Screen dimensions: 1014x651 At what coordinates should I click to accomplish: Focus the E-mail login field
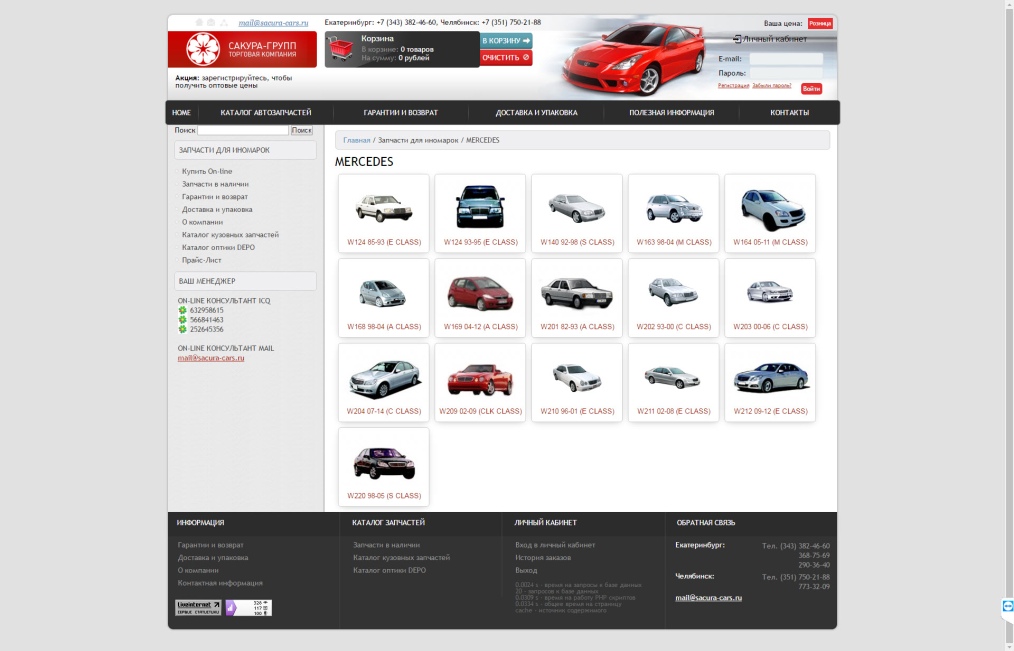click(x=786, y=59)
